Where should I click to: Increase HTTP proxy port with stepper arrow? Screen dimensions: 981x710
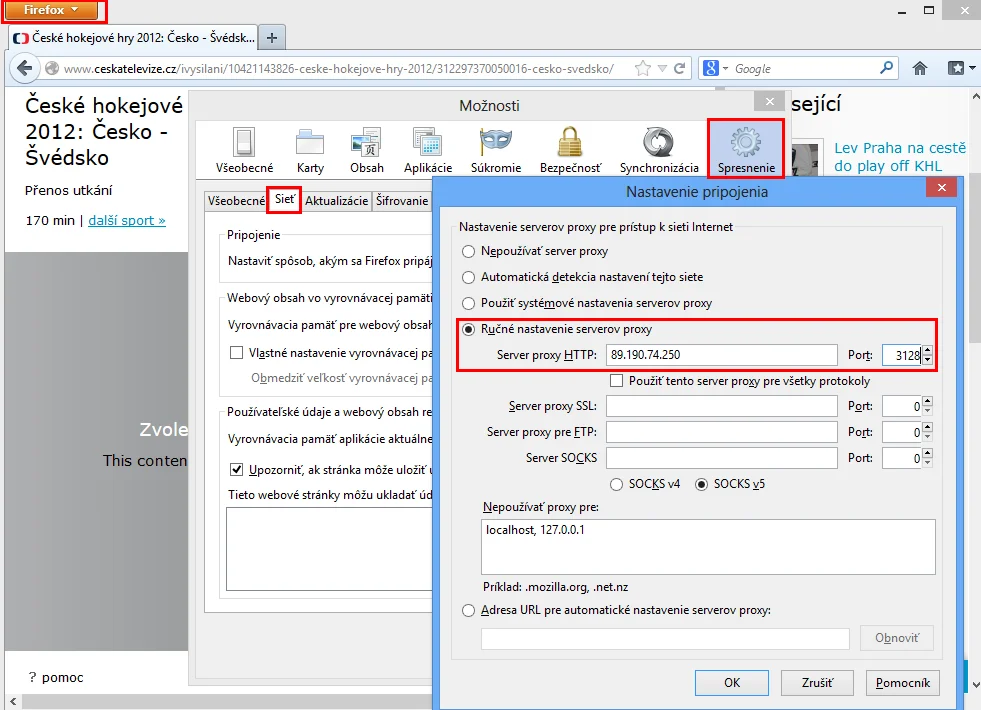(x=929, y=349)
